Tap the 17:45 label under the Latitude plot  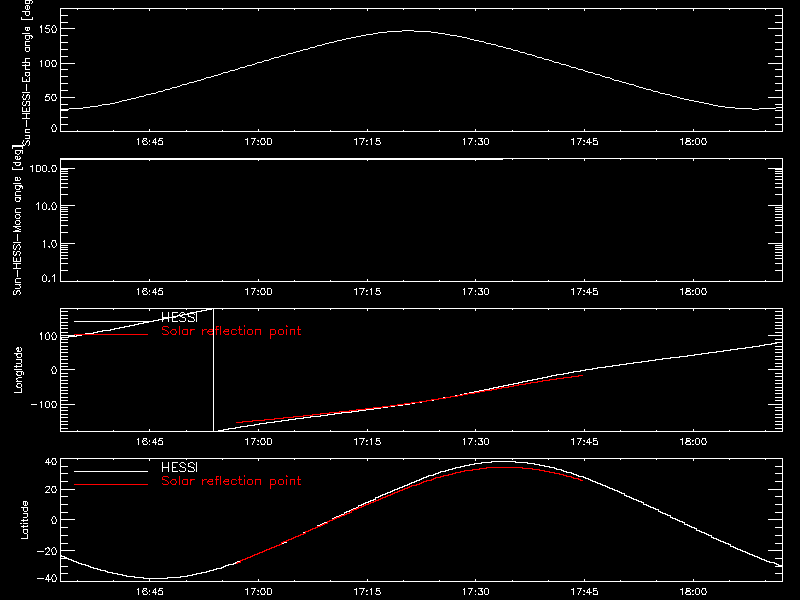coord(584,592)
